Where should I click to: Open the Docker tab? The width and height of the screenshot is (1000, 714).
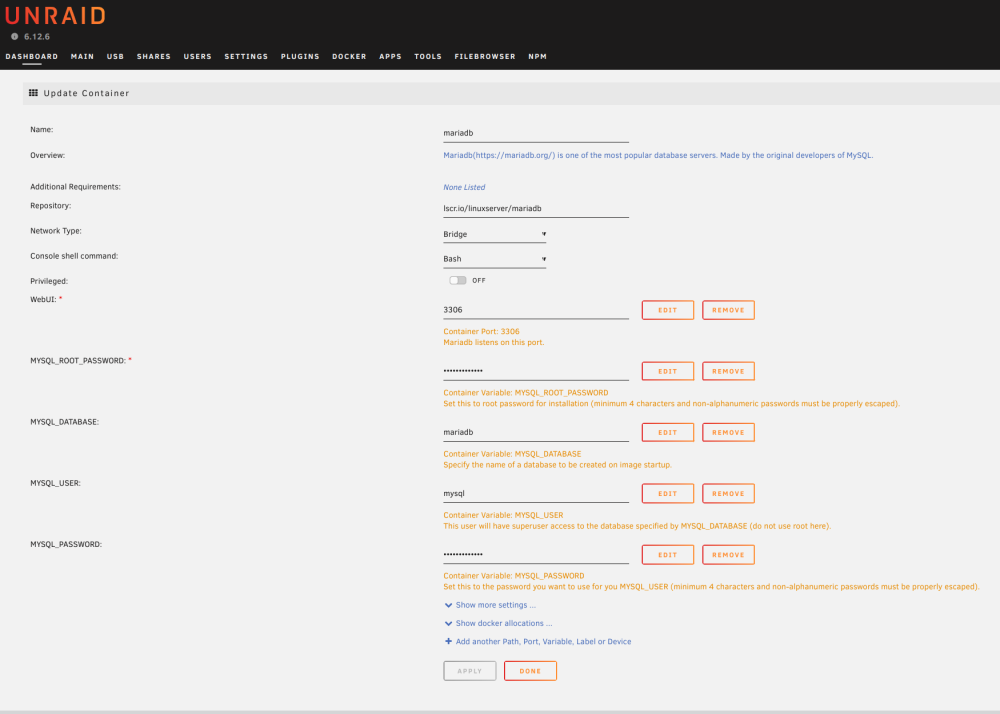coord(349,57)
